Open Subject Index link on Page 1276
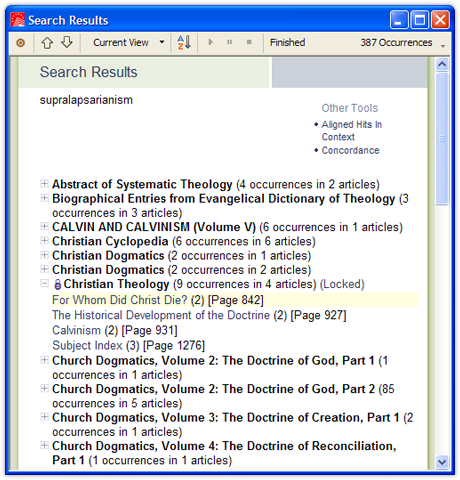This screenshot has height=480, width=460. [87, 345]
